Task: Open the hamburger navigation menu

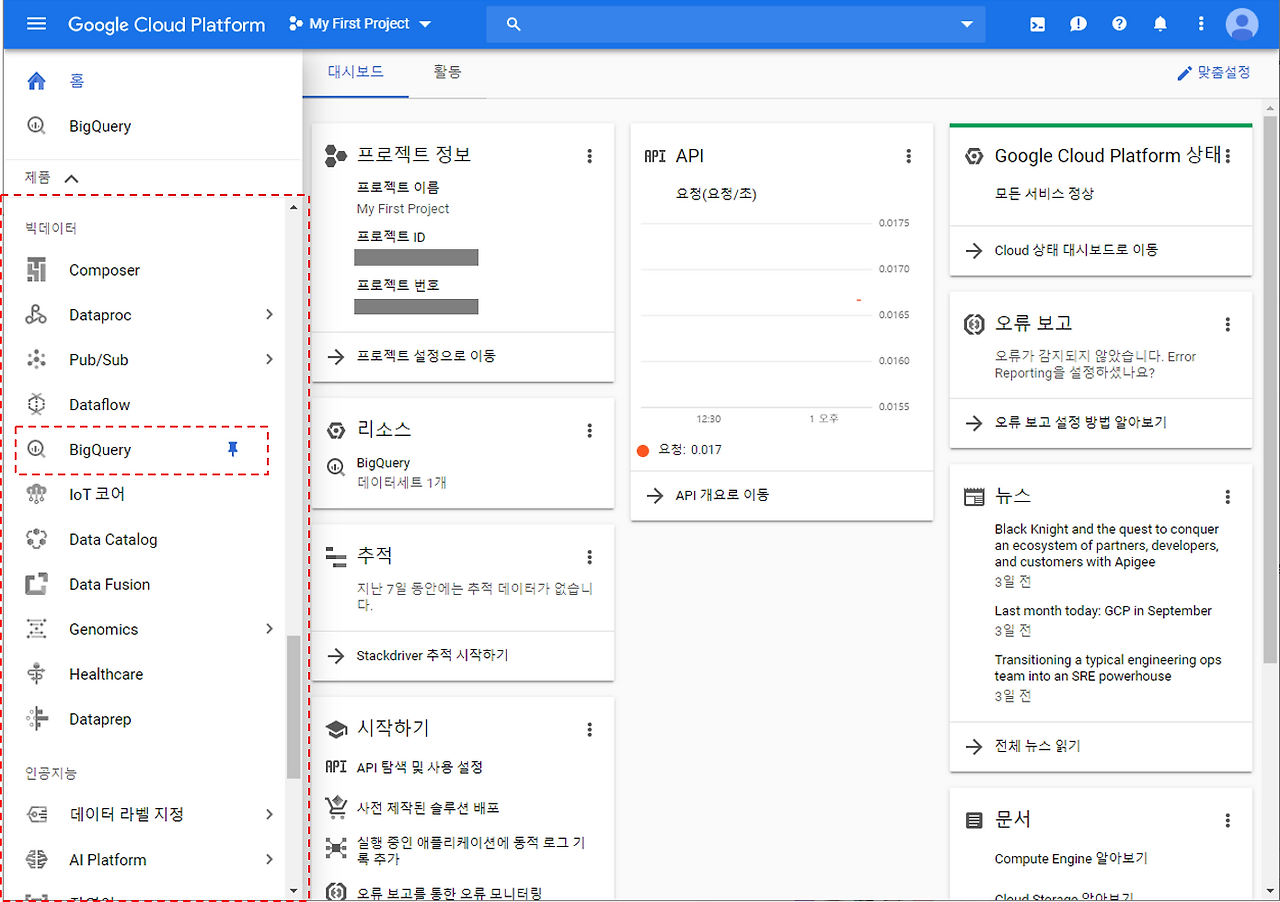Action: click(36, 24)
